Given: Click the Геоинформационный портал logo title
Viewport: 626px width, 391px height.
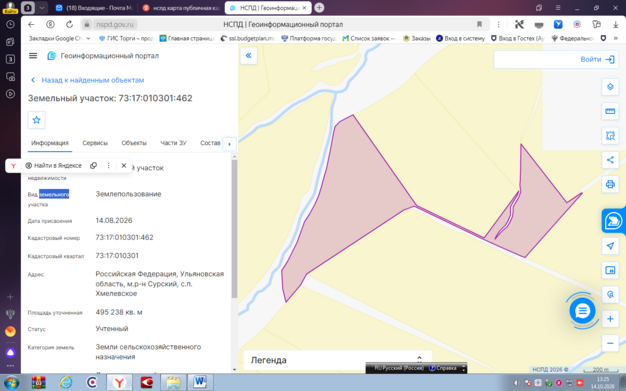Looking at the screenshot, I should 103,56.
